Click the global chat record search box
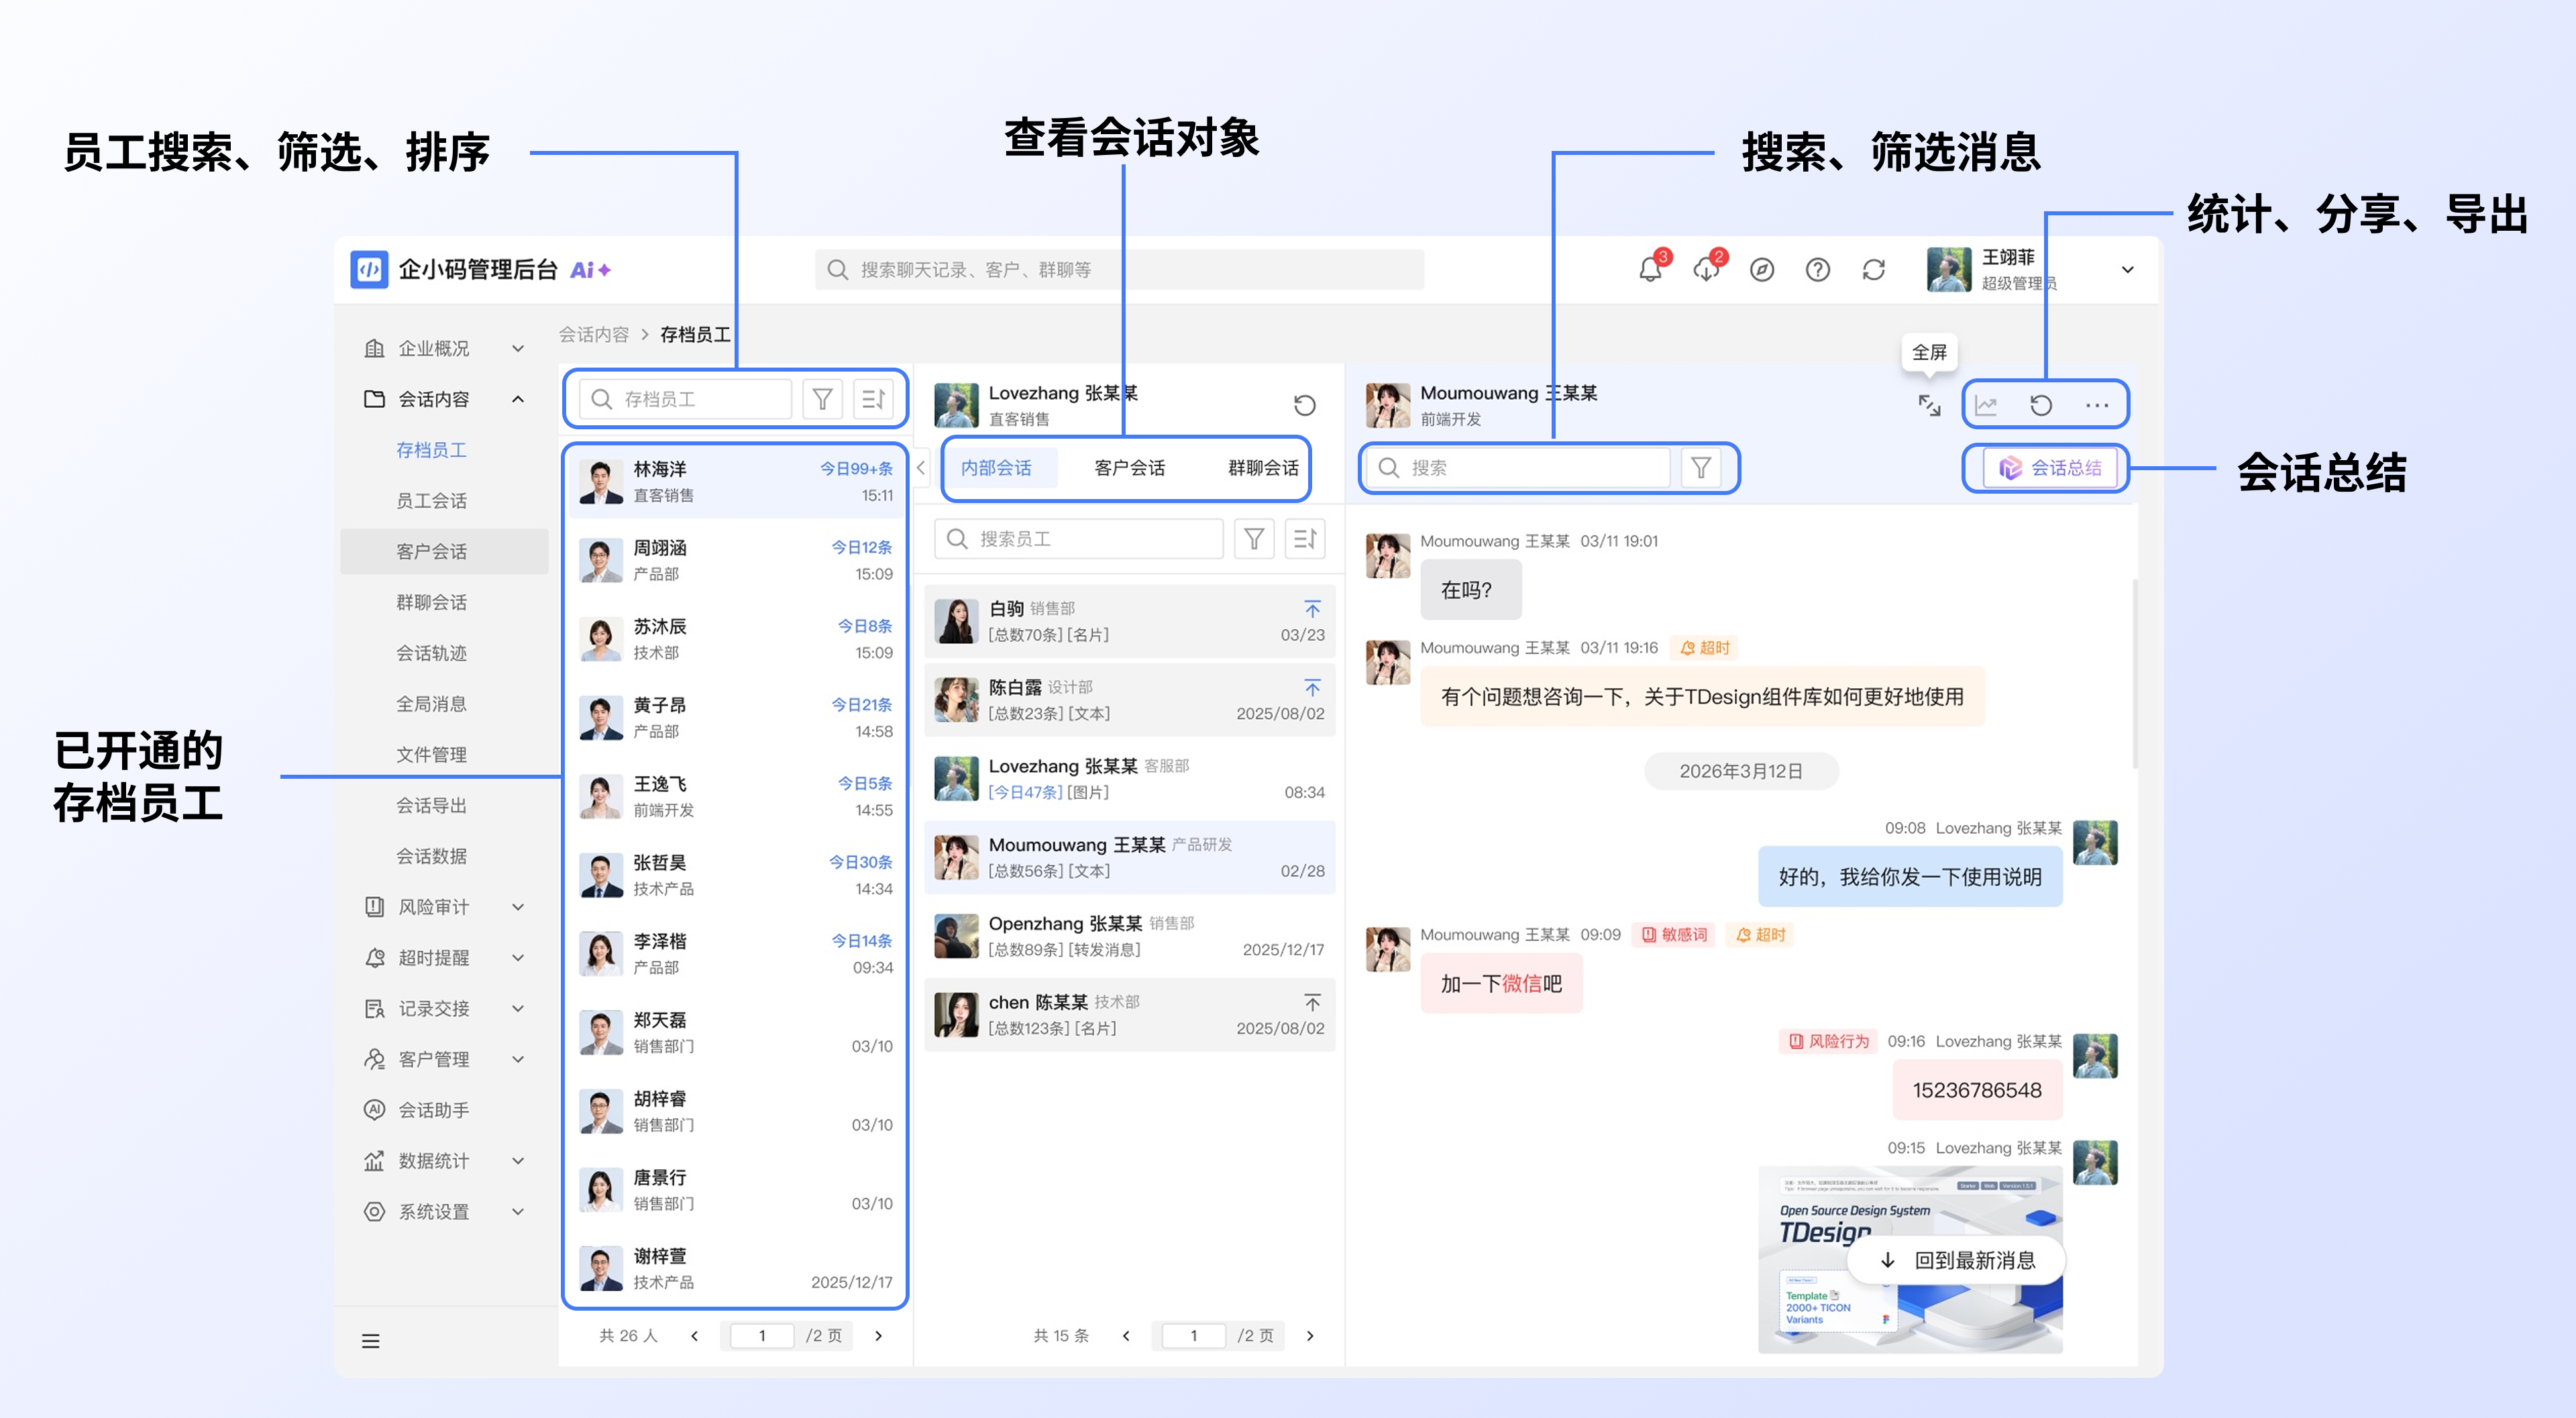The image size is (2576, 1418). 1120,270
